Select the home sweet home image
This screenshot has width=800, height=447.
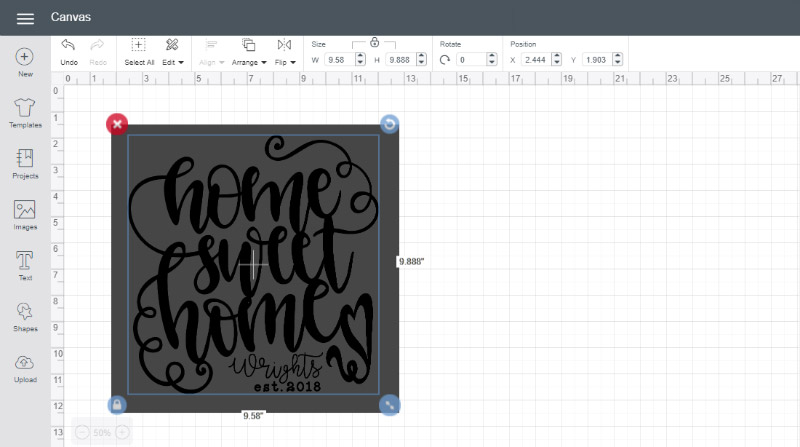[254, 265]
